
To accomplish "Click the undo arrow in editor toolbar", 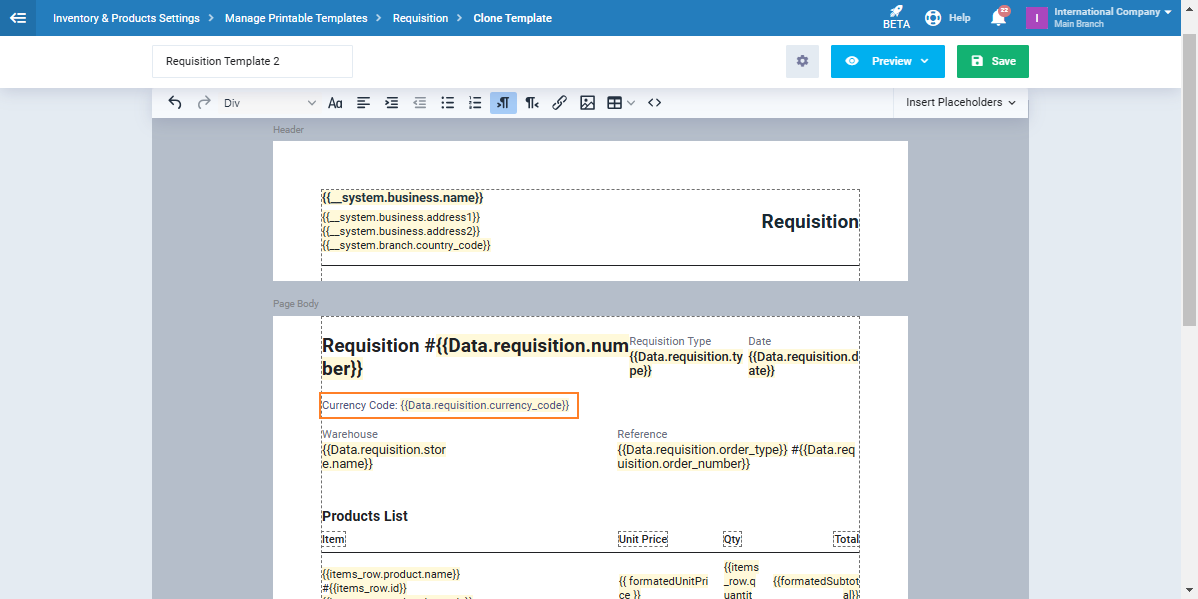I will [x=175, y=103].
